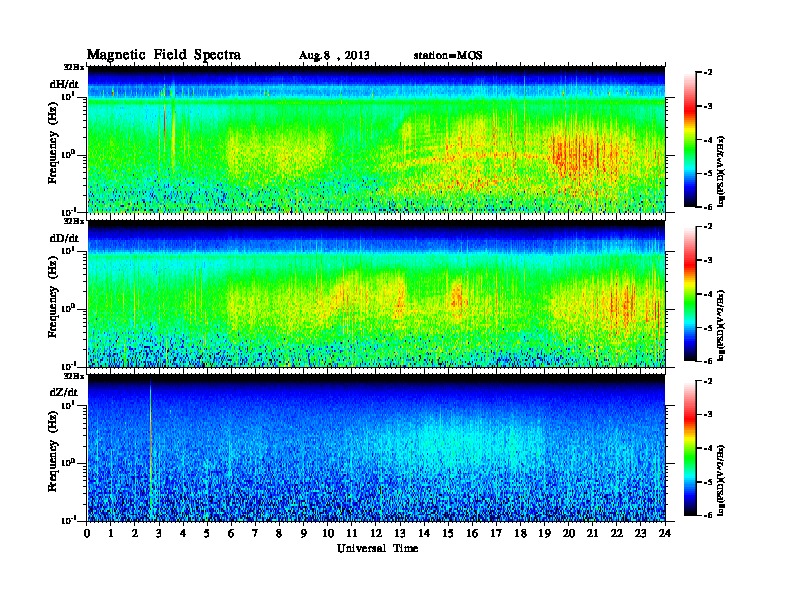Select the "dH/dt" panel label
The width and height of the screenshot is (792, 612).
(64, 84)
